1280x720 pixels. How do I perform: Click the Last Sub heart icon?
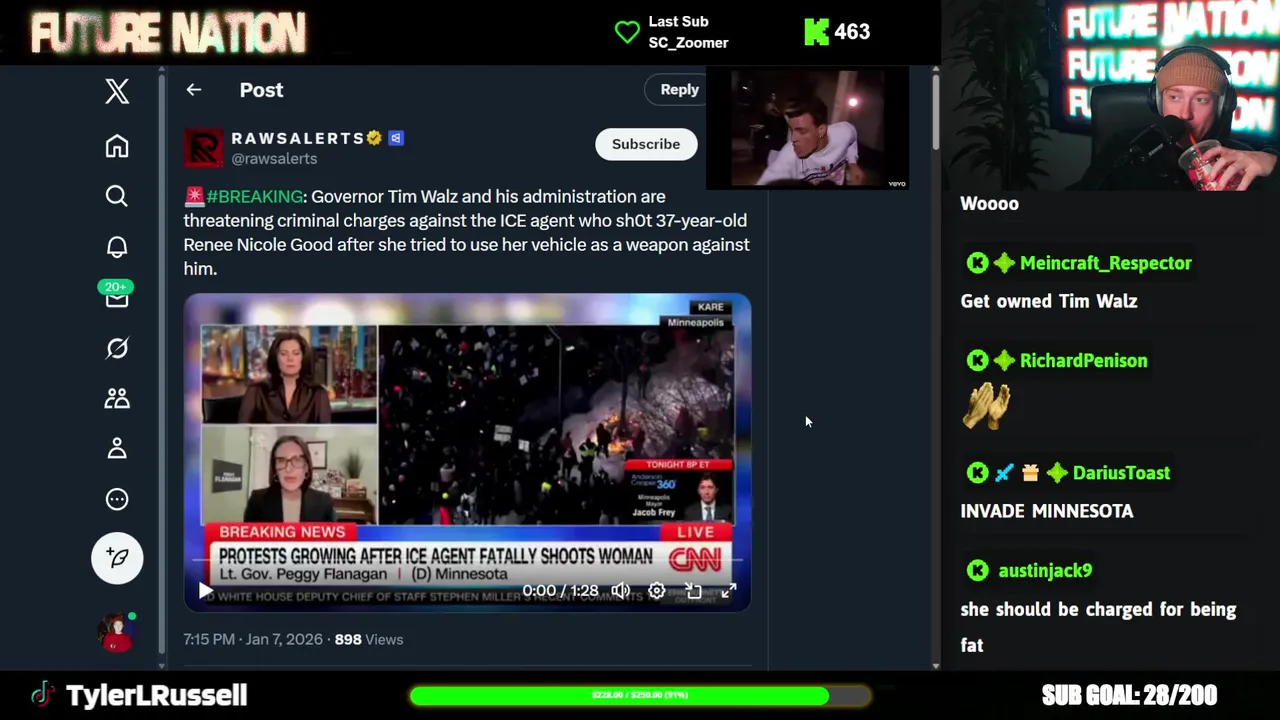tap(627, 32)
